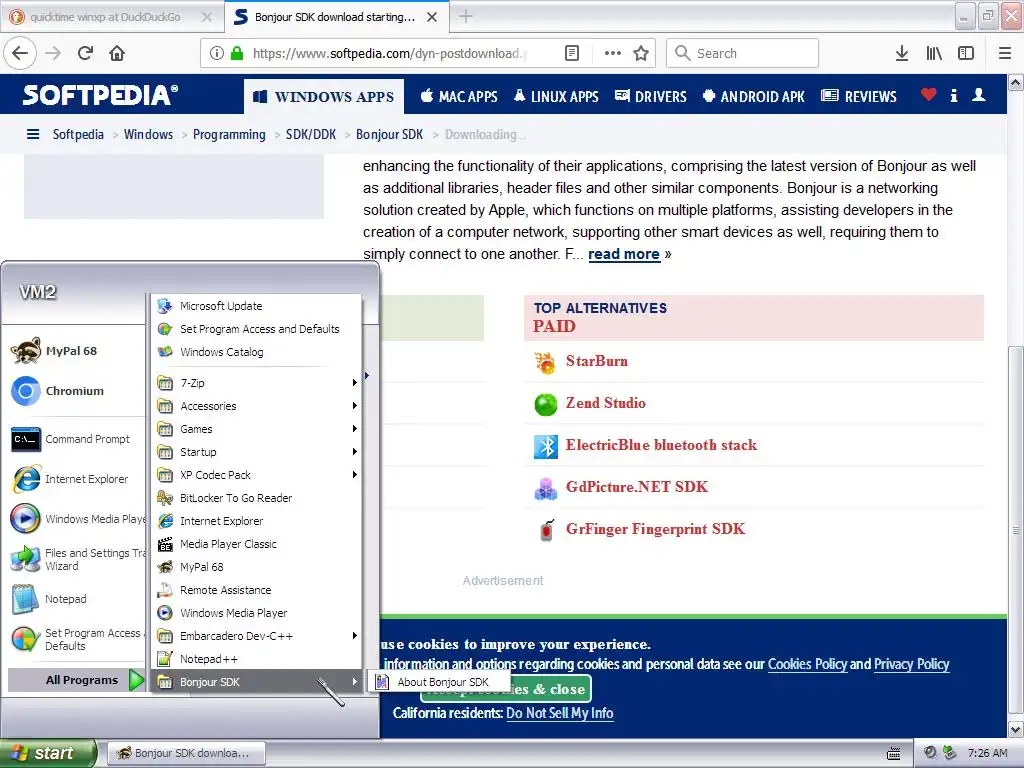Open the GdPicture.NET SDK link
The image size is (1024, 768).
click(637, 487)
